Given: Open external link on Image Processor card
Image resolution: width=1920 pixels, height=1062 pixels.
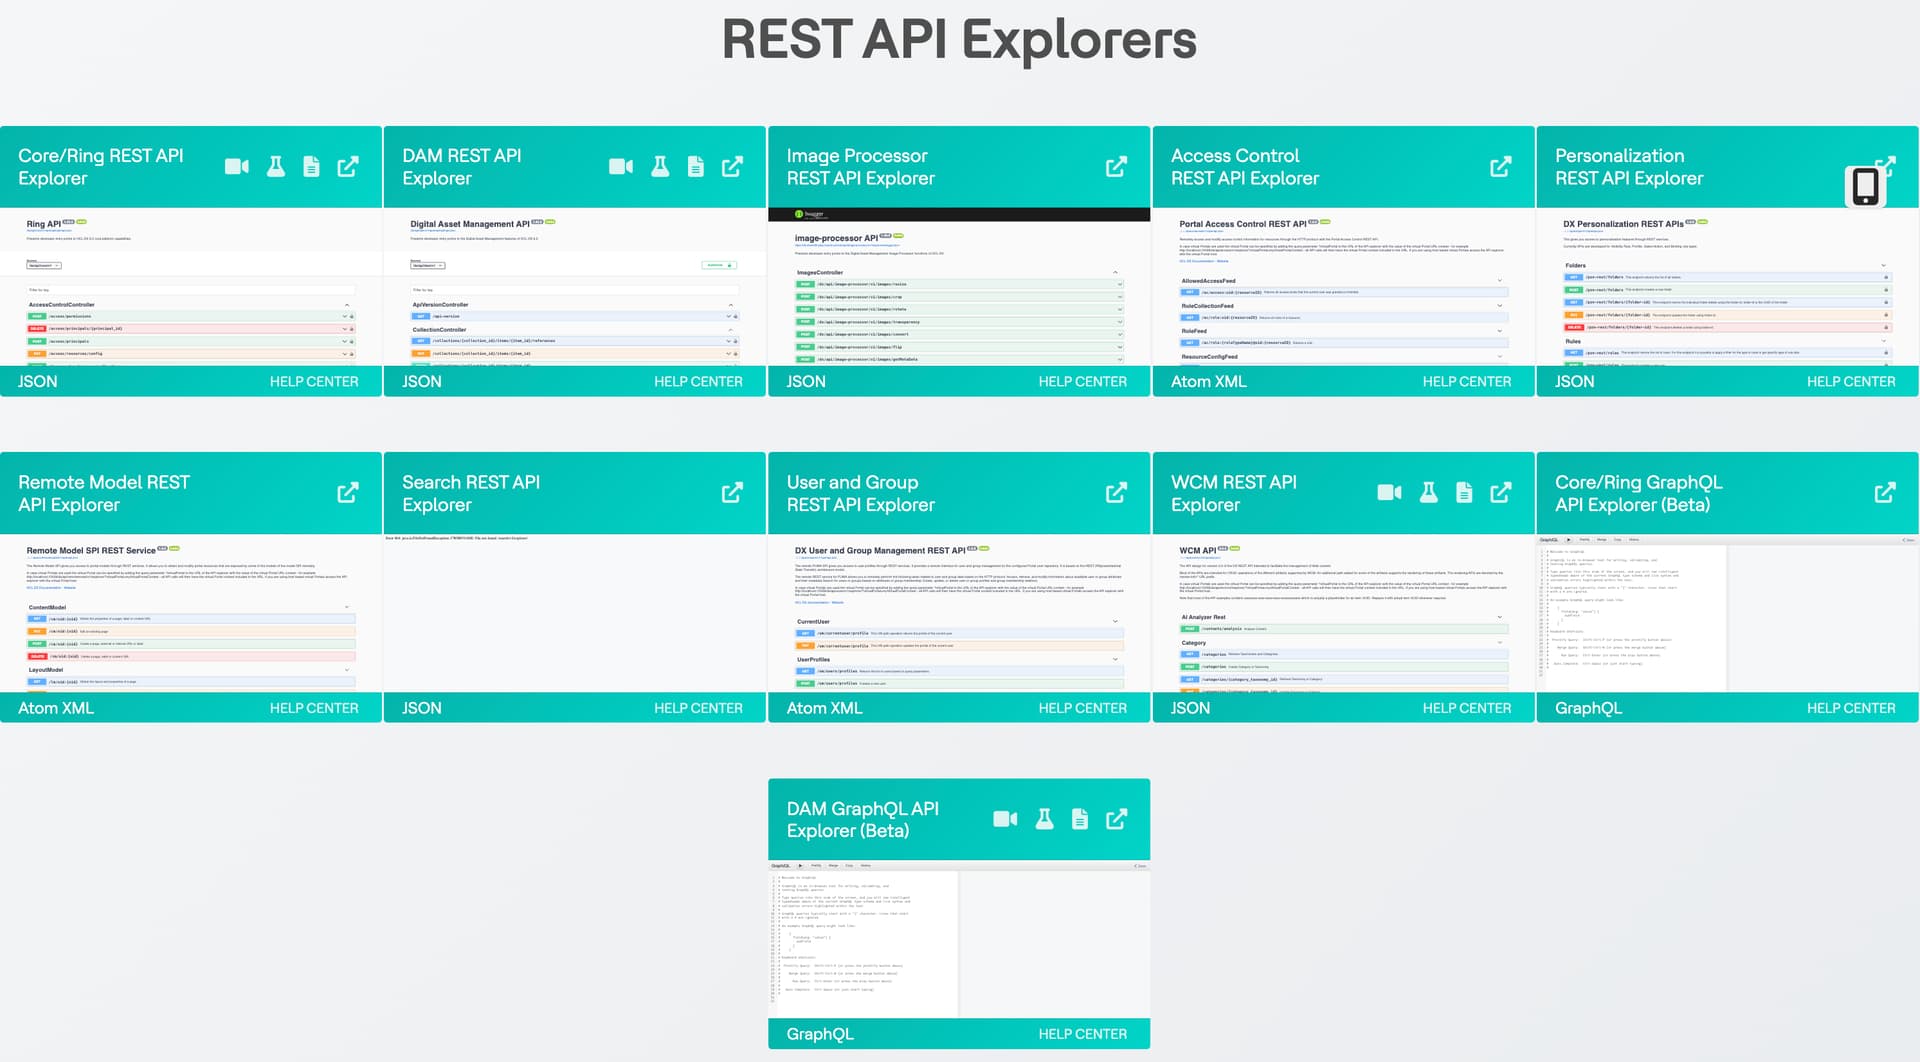Looking at the screenshot, I should point(1116,167).
